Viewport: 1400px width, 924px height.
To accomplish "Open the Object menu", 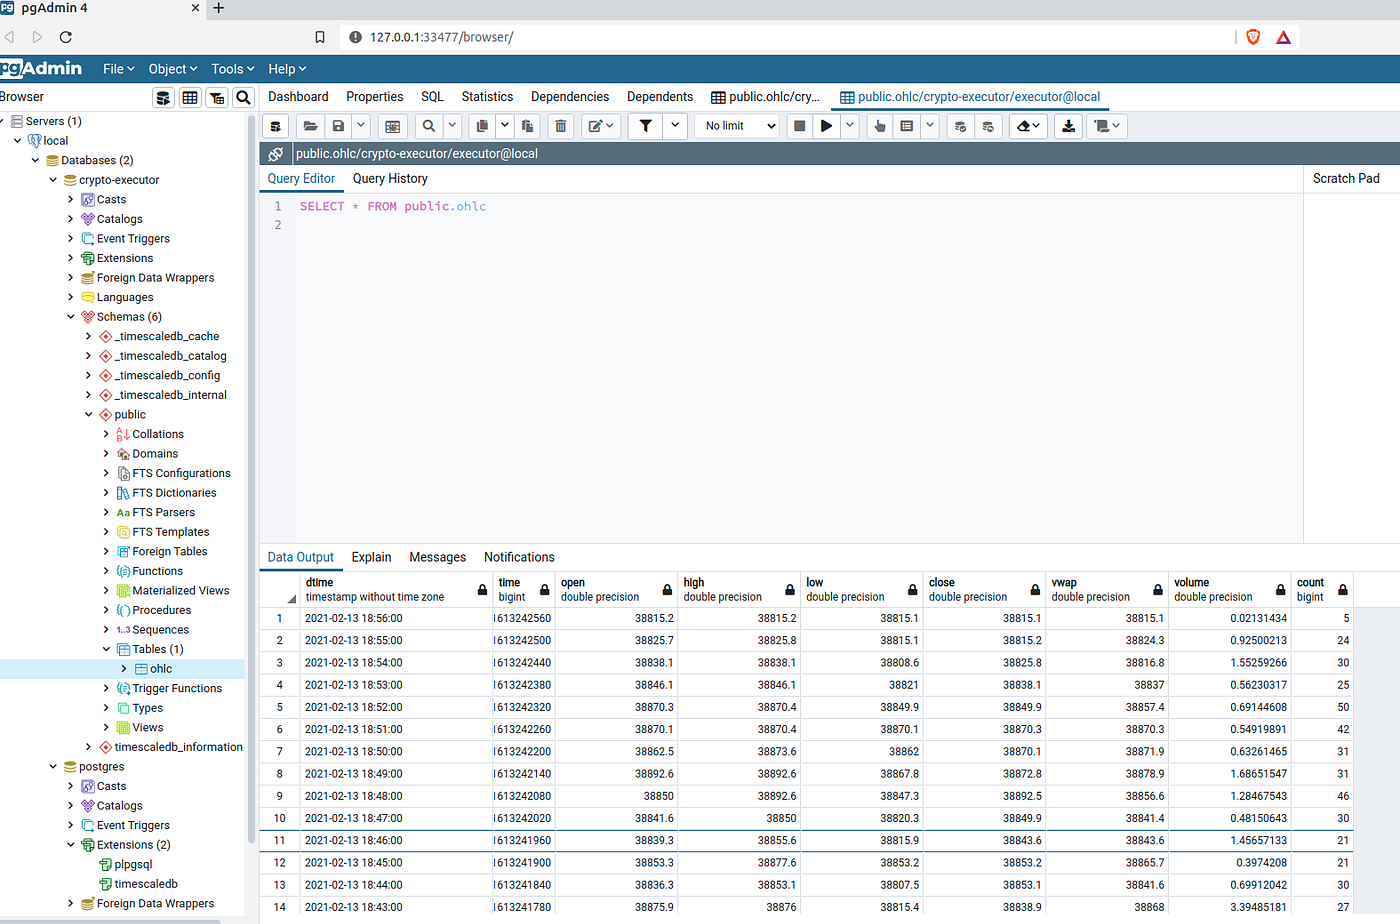I will 173,69.
